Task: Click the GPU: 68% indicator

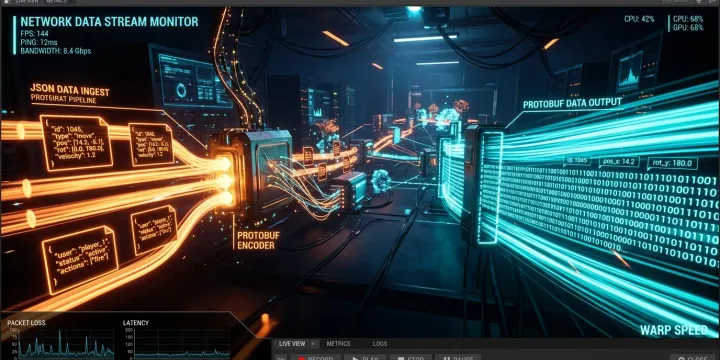Action: (x=688, y=28)
